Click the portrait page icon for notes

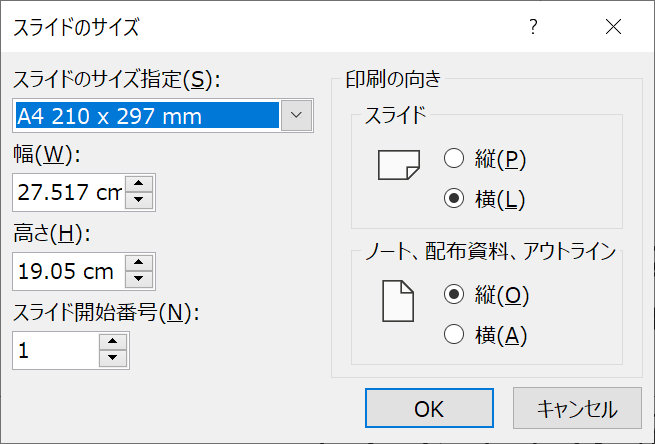[397, 301]
